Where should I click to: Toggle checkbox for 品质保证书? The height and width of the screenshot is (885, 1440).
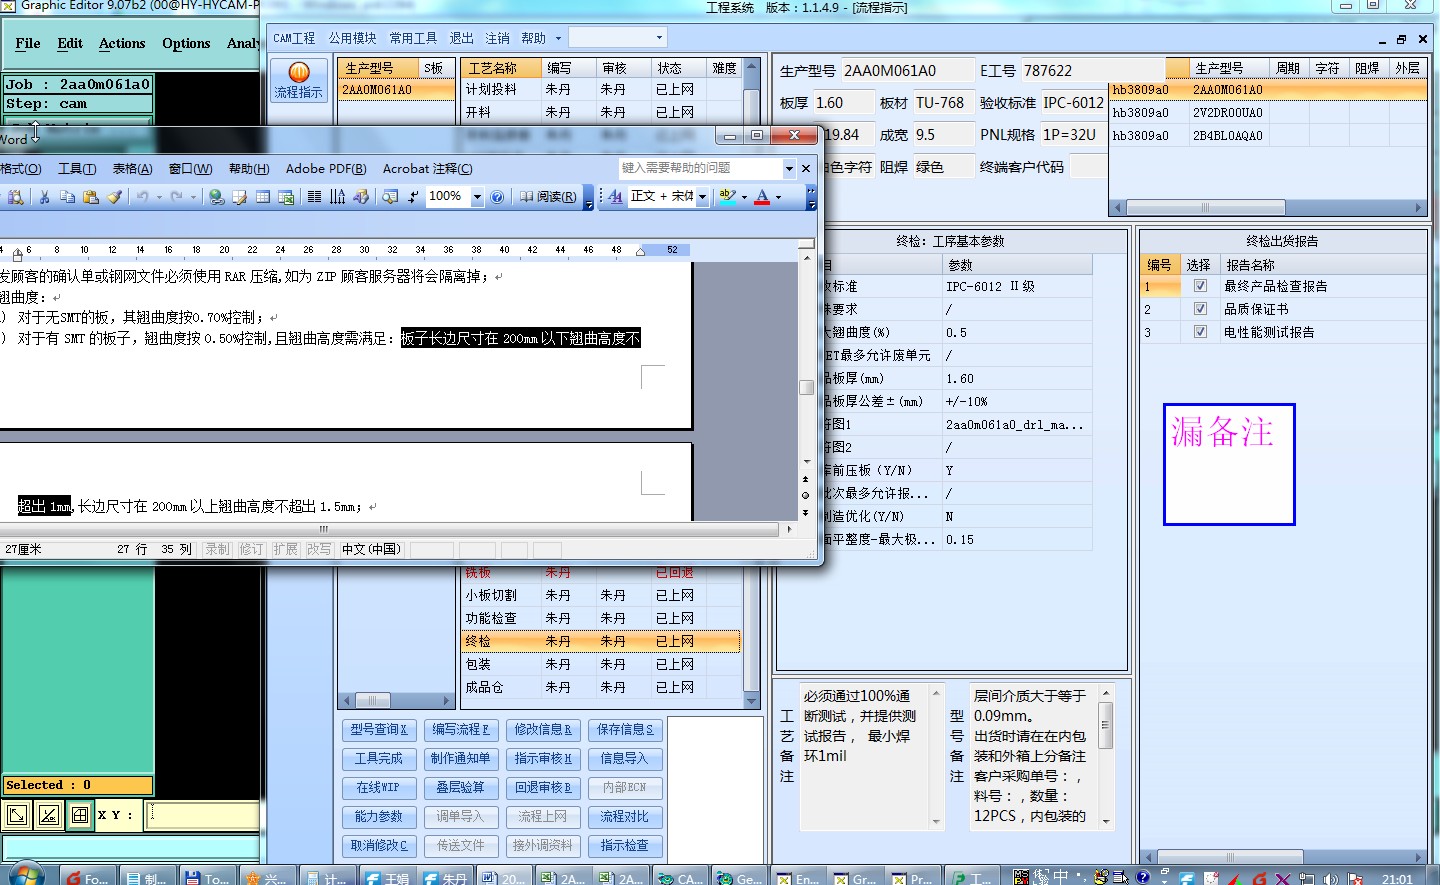pyautogui.click(x=1200, y=309)
